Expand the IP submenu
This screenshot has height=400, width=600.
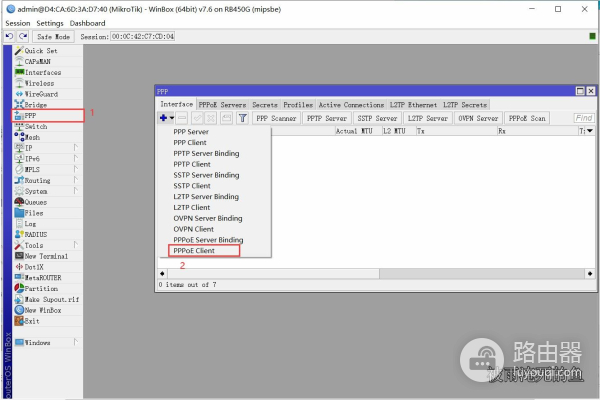76,148
